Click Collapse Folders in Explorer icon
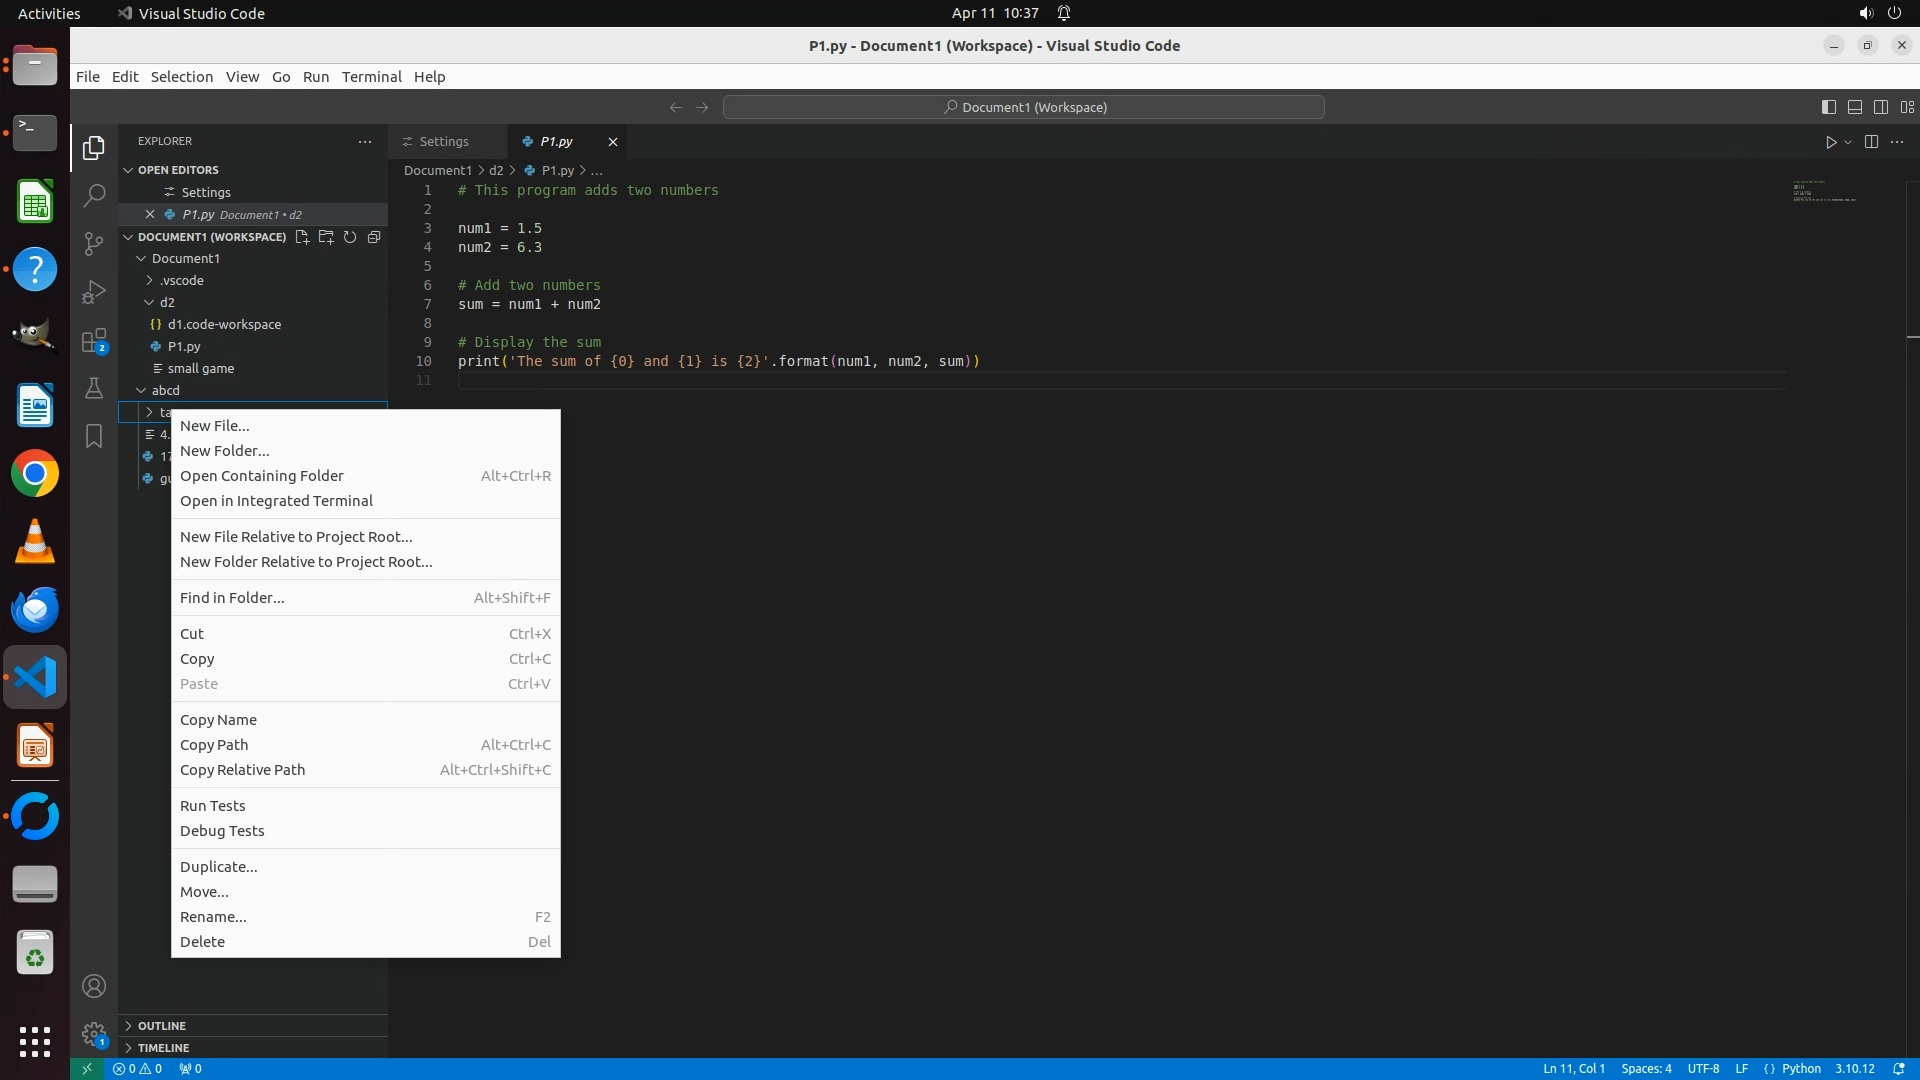 coord(374,237)
